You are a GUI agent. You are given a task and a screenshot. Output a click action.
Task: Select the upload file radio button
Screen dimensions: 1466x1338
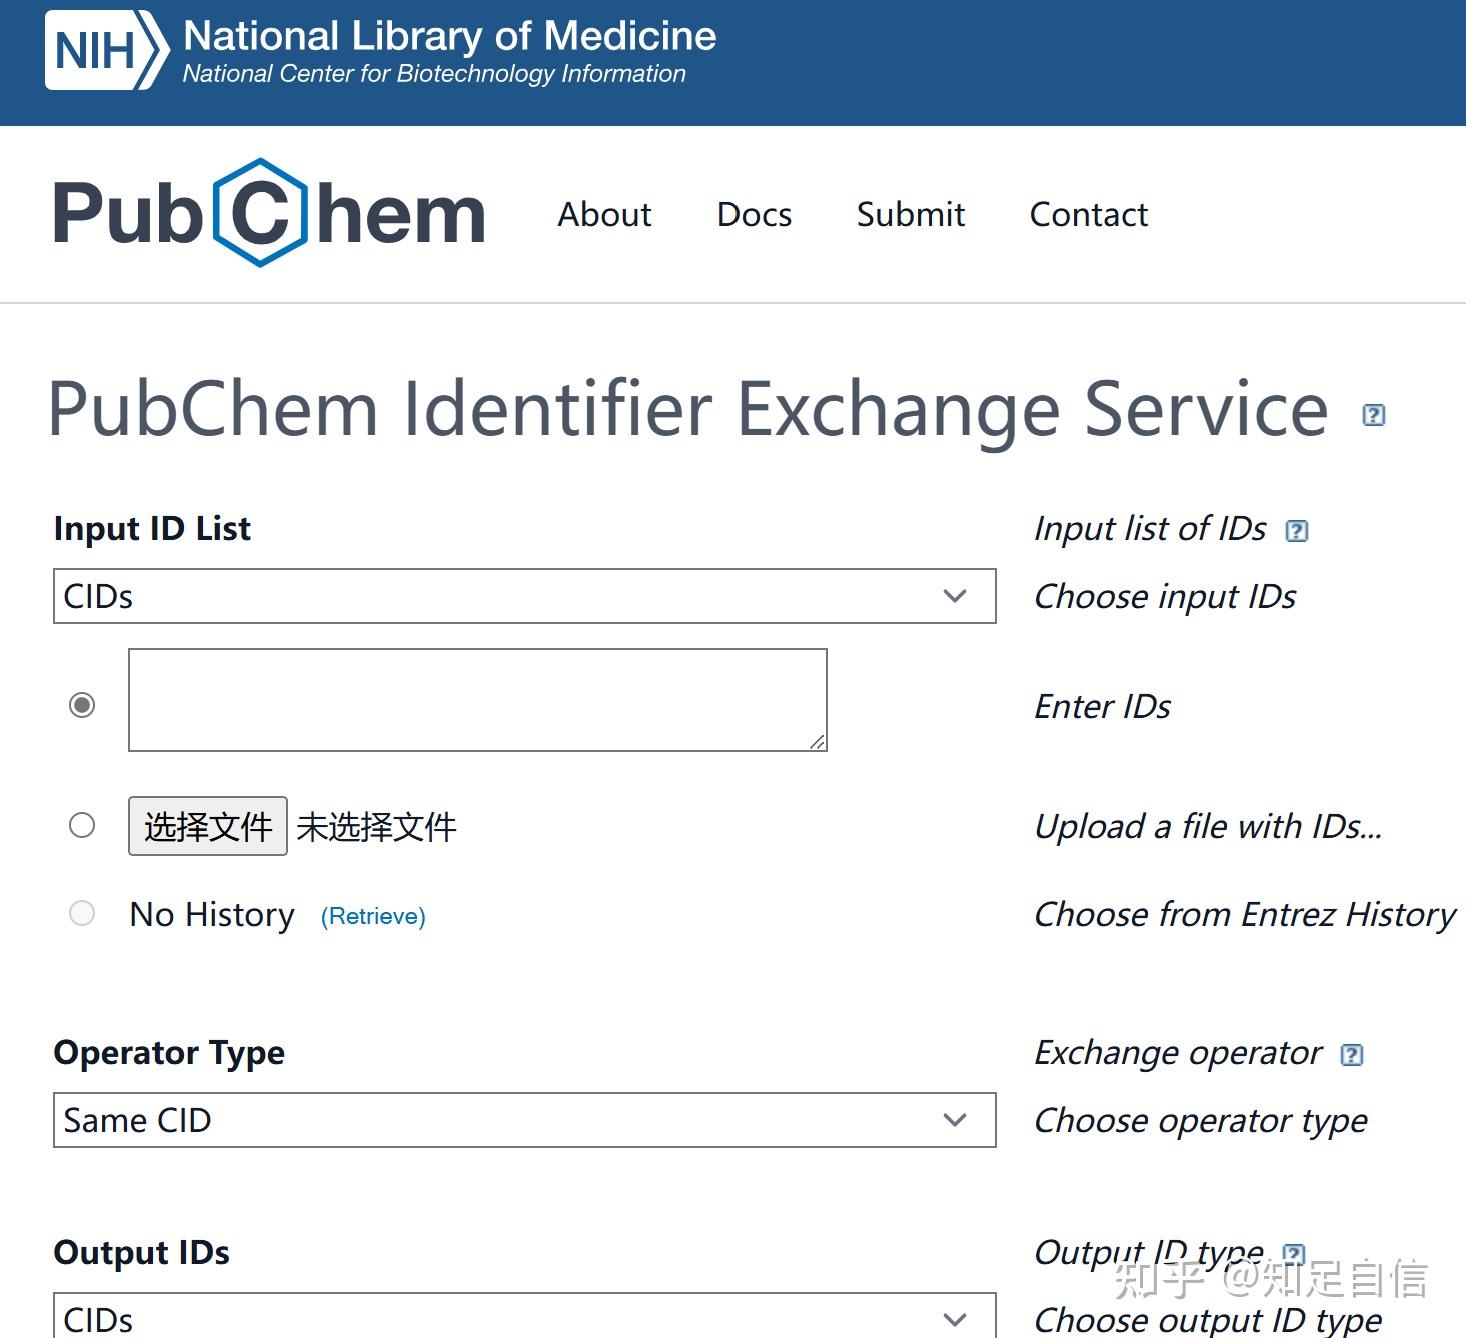coord(82,825)
